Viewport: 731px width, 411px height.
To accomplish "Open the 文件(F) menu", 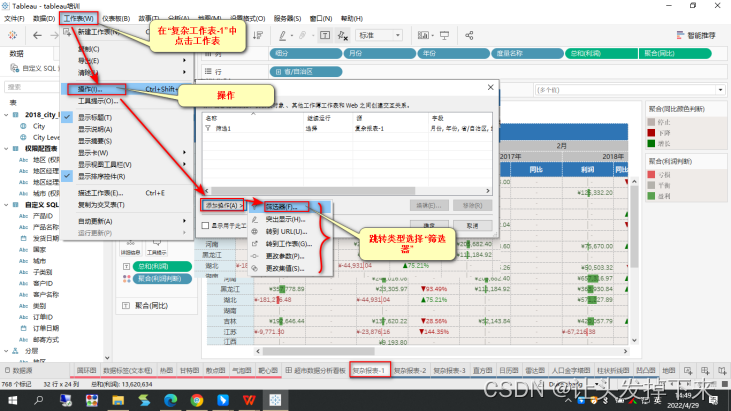I will [14, 19].
